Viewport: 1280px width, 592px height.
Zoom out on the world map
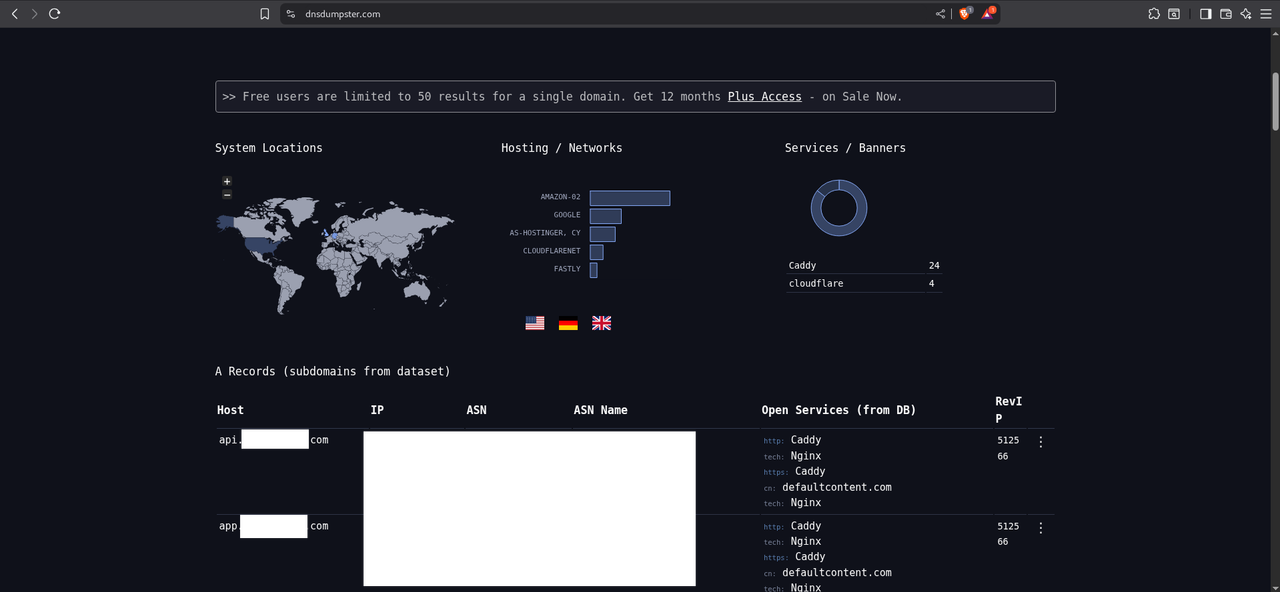click(x=227, y=194)
